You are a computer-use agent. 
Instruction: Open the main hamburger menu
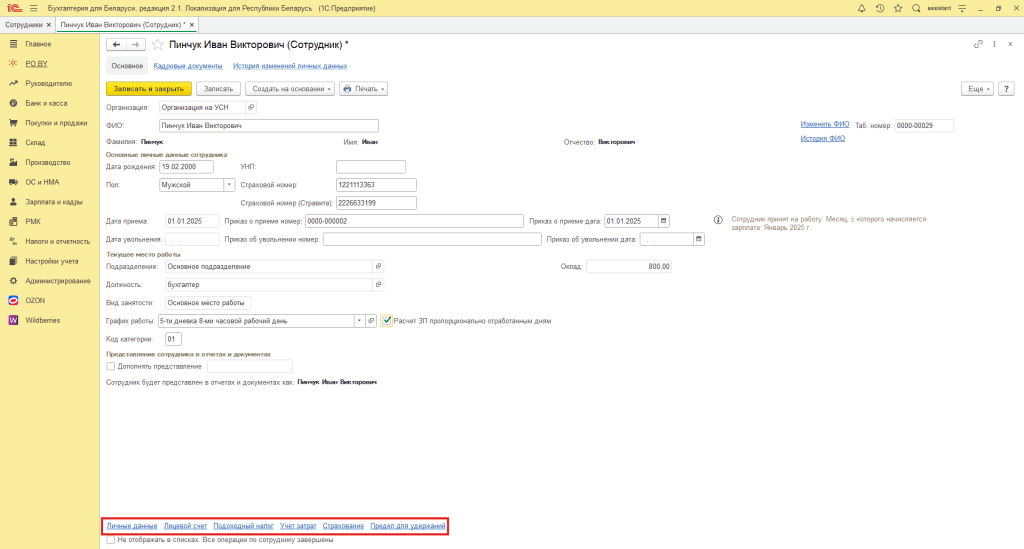coord(33,8)
